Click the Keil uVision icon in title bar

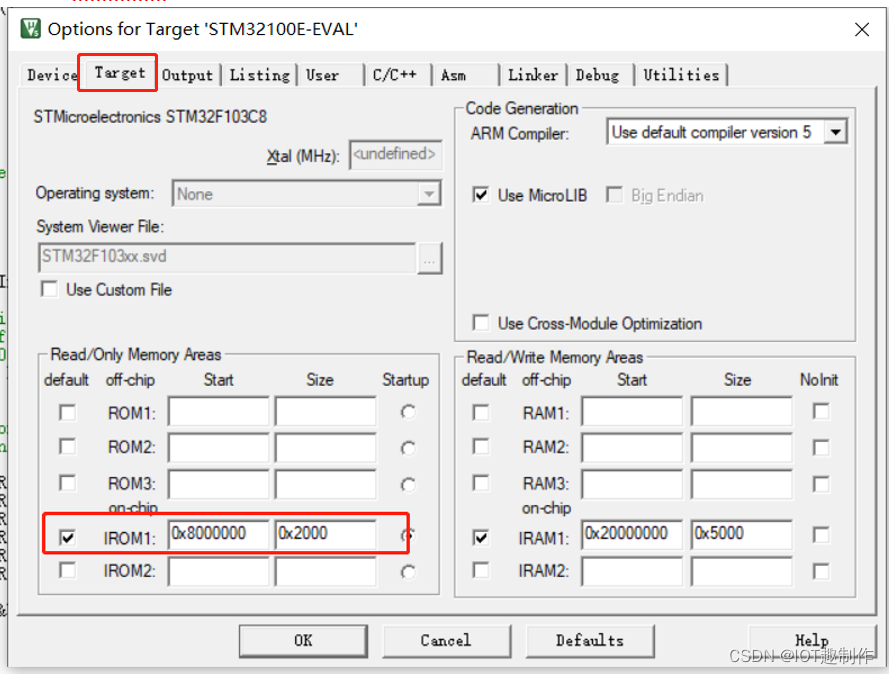pos(31,28)
